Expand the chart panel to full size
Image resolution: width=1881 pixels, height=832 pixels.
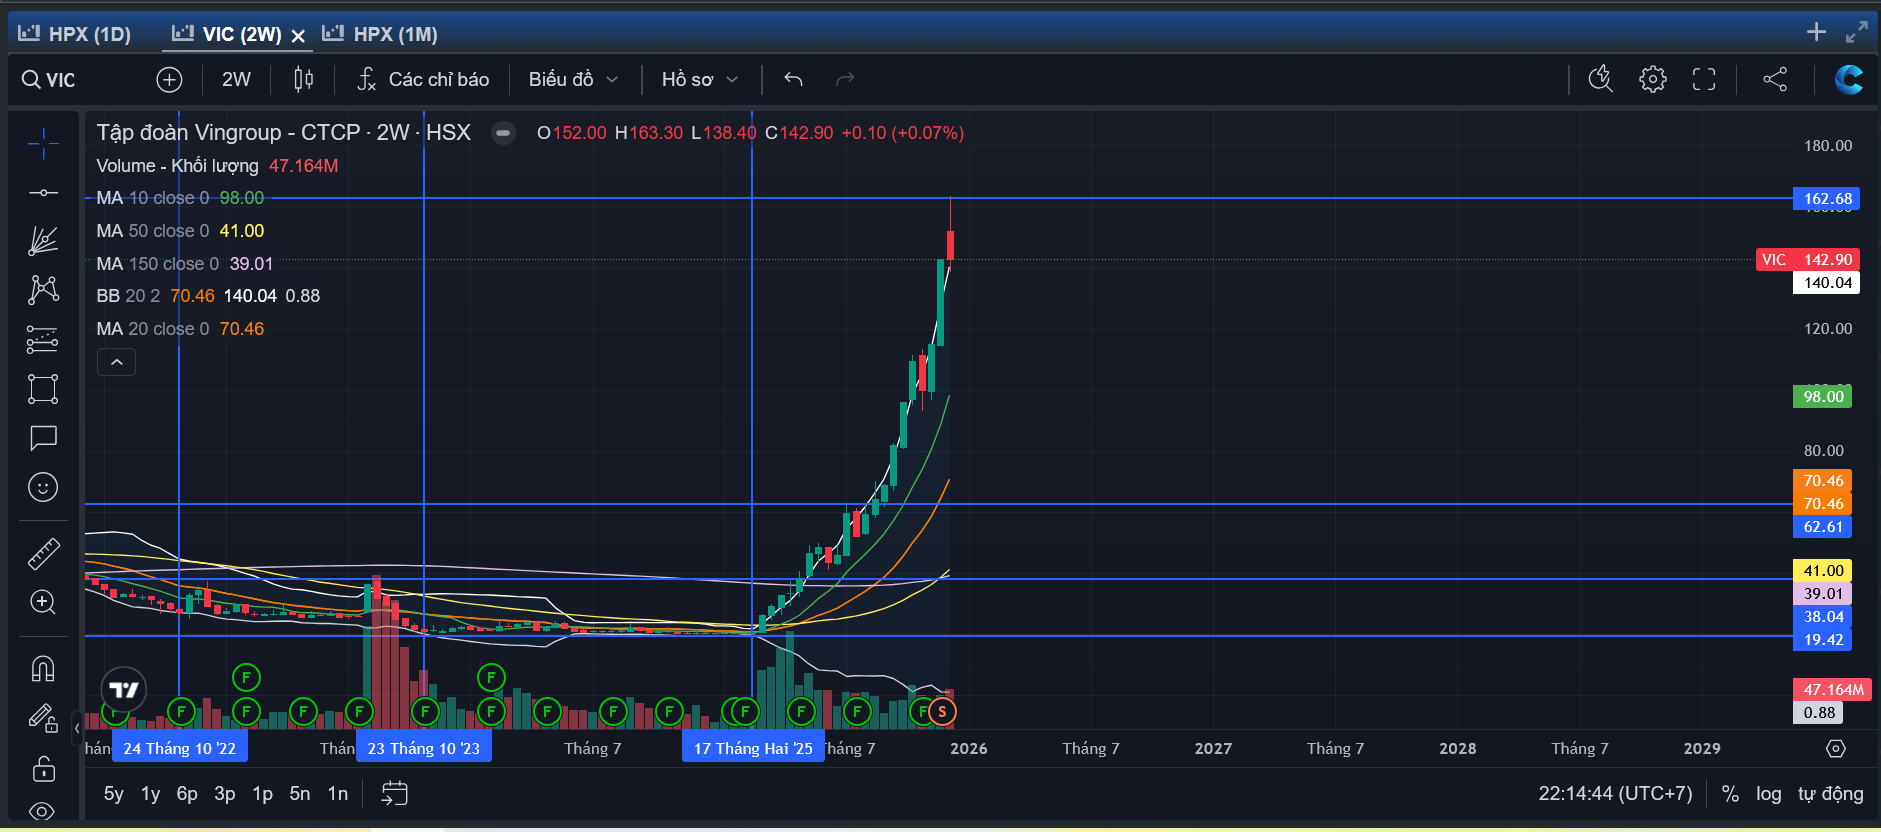[1857, 32]
